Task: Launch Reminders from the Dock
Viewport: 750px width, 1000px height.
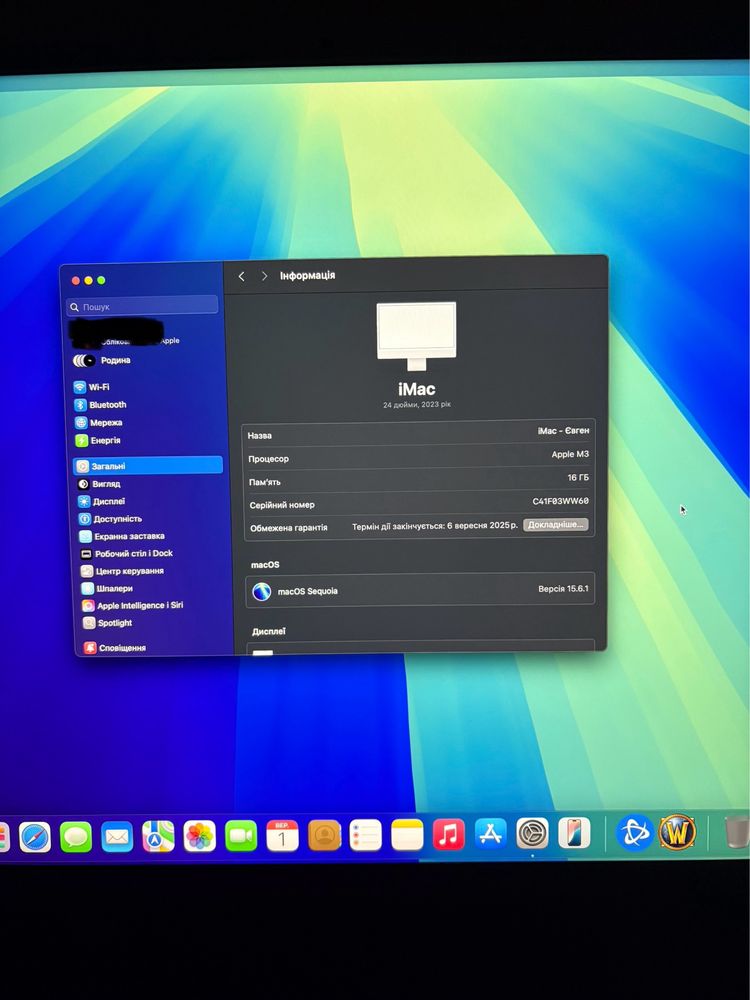Action: click(x=365, y=835)
